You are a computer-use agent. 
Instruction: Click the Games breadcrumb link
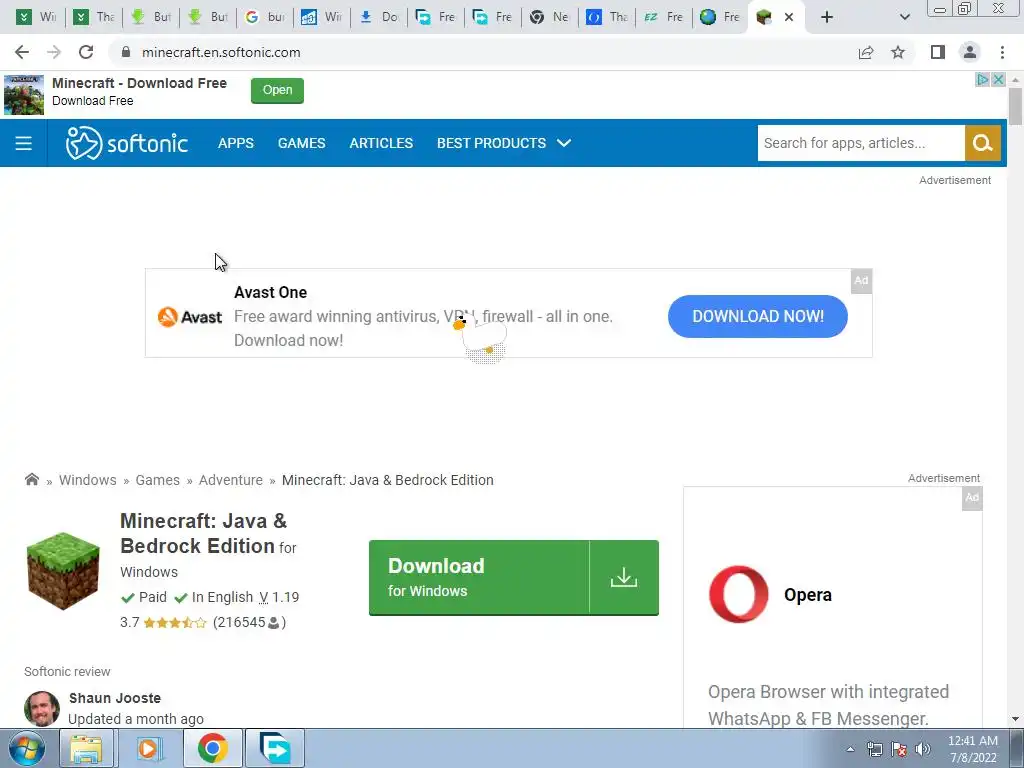tap(157, 480)
